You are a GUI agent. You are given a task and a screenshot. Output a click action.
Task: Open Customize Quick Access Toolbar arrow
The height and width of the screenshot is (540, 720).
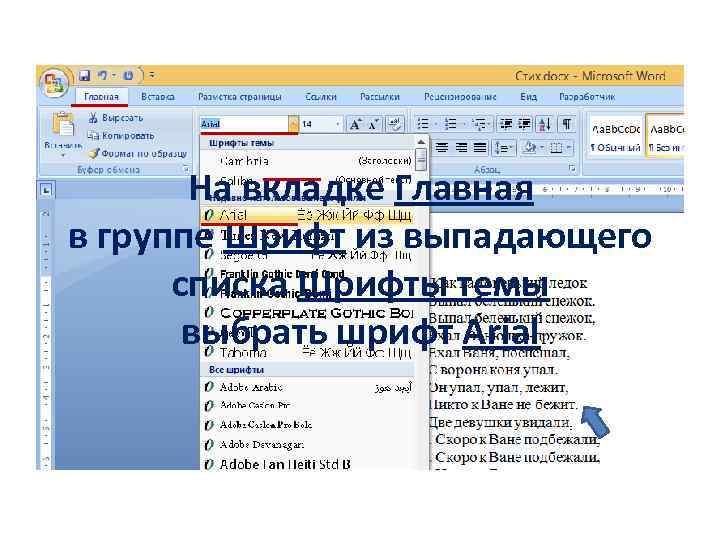click(x=152, y=75)
